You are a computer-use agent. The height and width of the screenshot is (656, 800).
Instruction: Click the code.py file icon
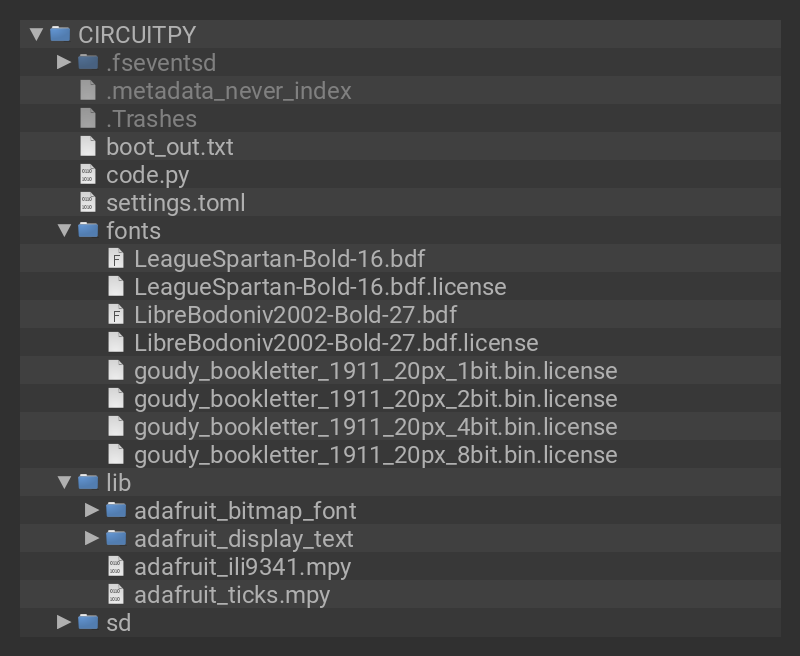pyautogui.click(x=88, y=174)
